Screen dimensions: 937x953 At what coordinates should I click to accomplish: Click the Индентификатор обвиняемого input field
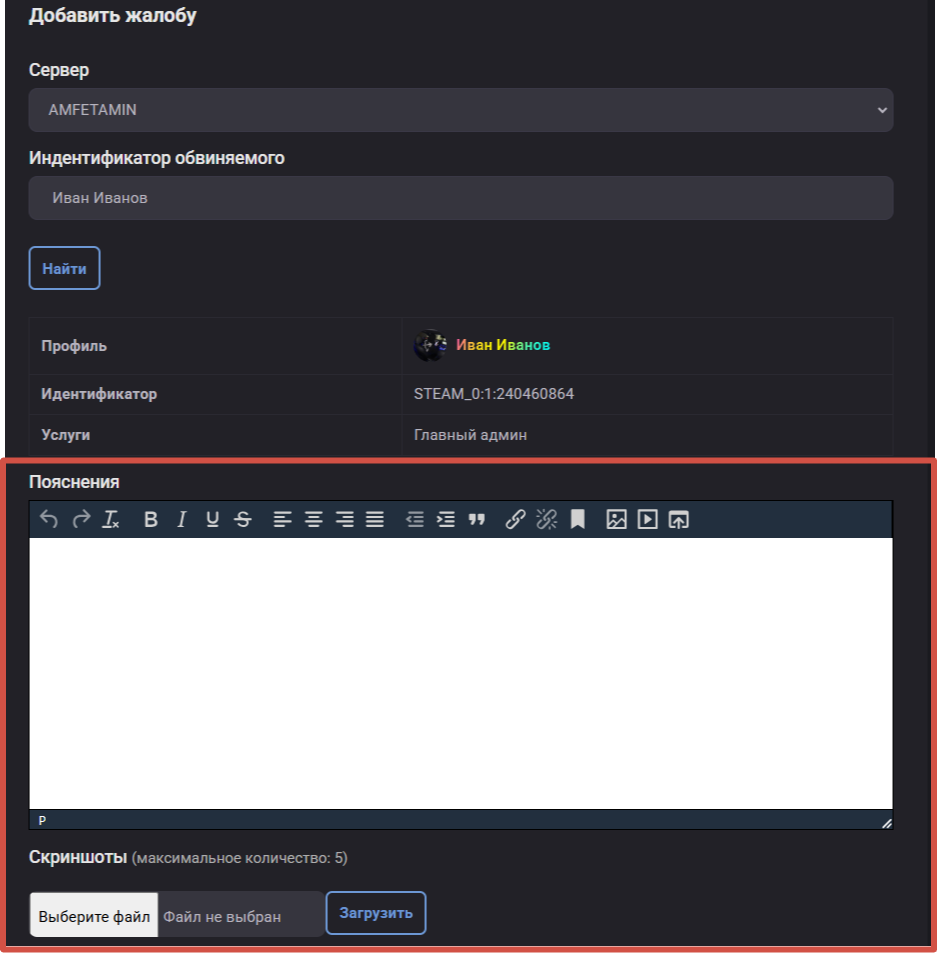[461, 198]
